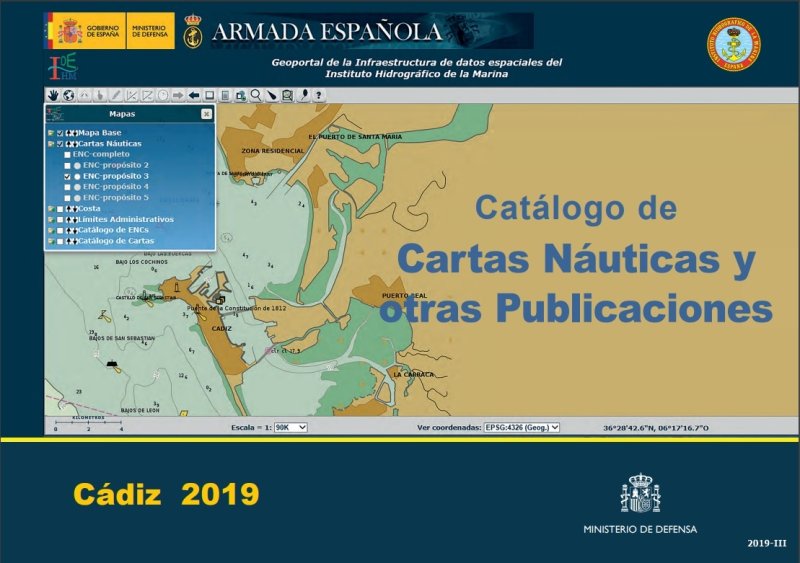Open the EPSG:4326 coordinates dropdown

coord(521,427)
